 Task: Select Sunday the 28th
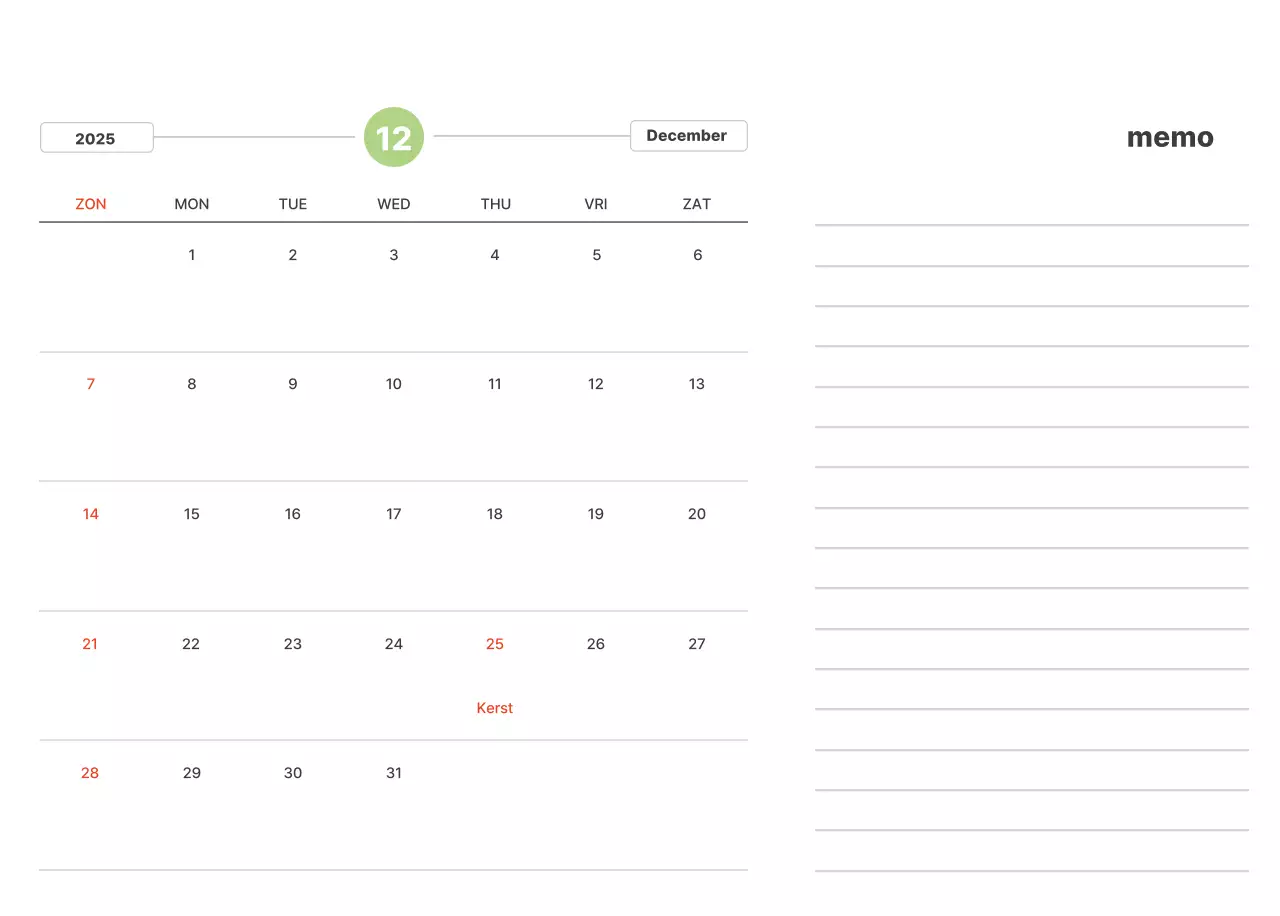tap(90, 773)
